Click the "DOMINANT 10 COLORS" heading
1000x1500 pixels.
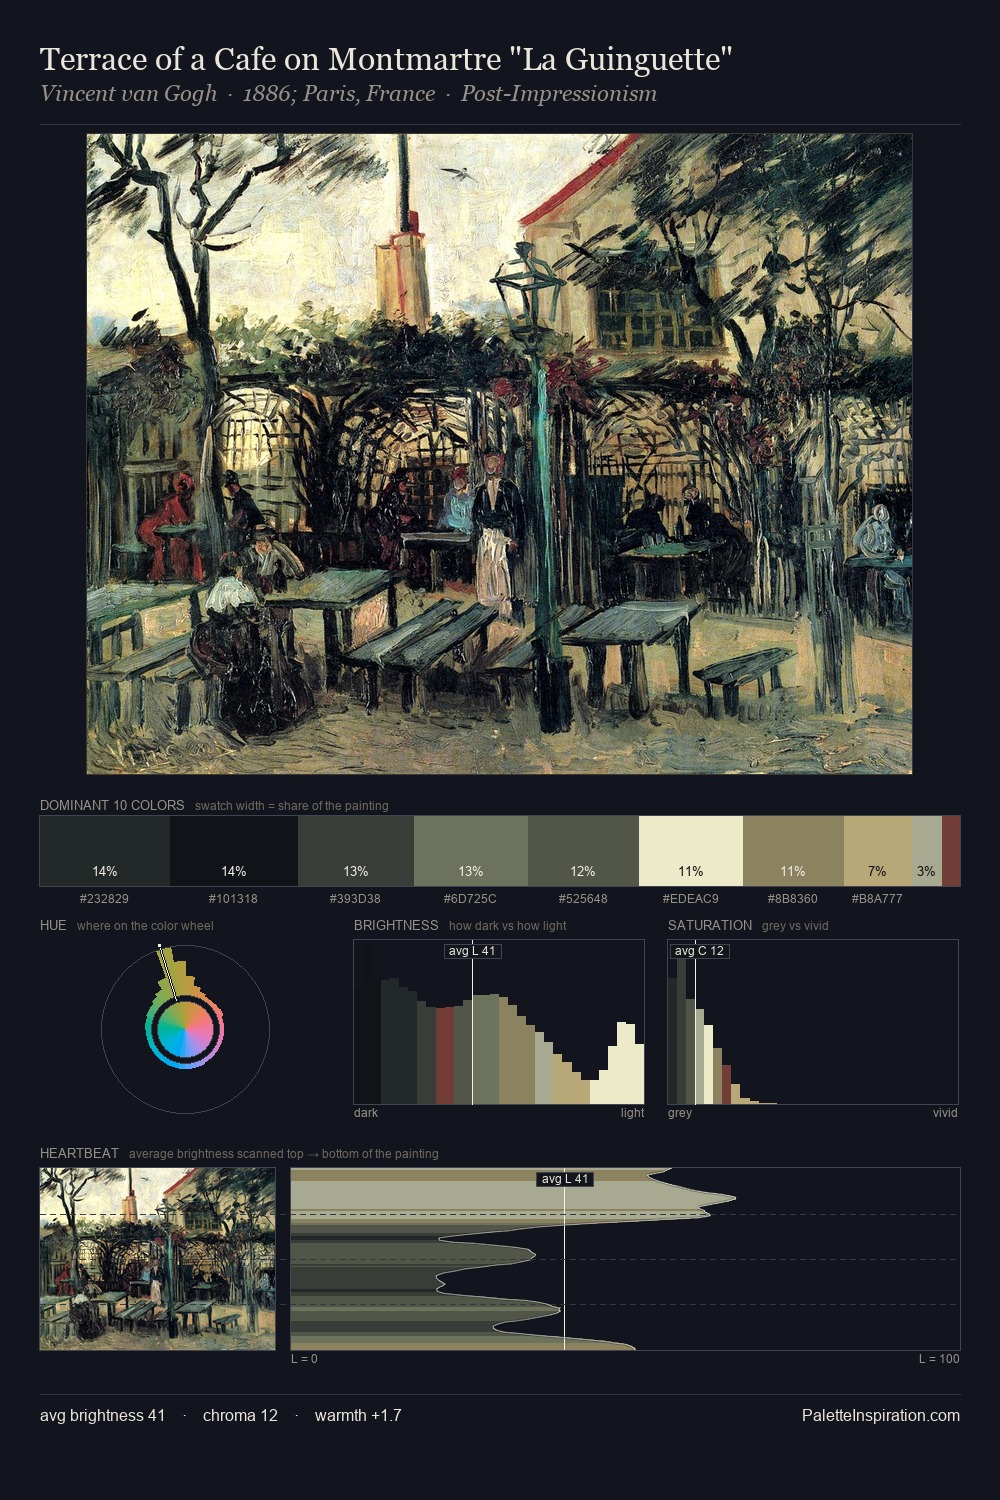pyautogui.click(x=112, y=805)
